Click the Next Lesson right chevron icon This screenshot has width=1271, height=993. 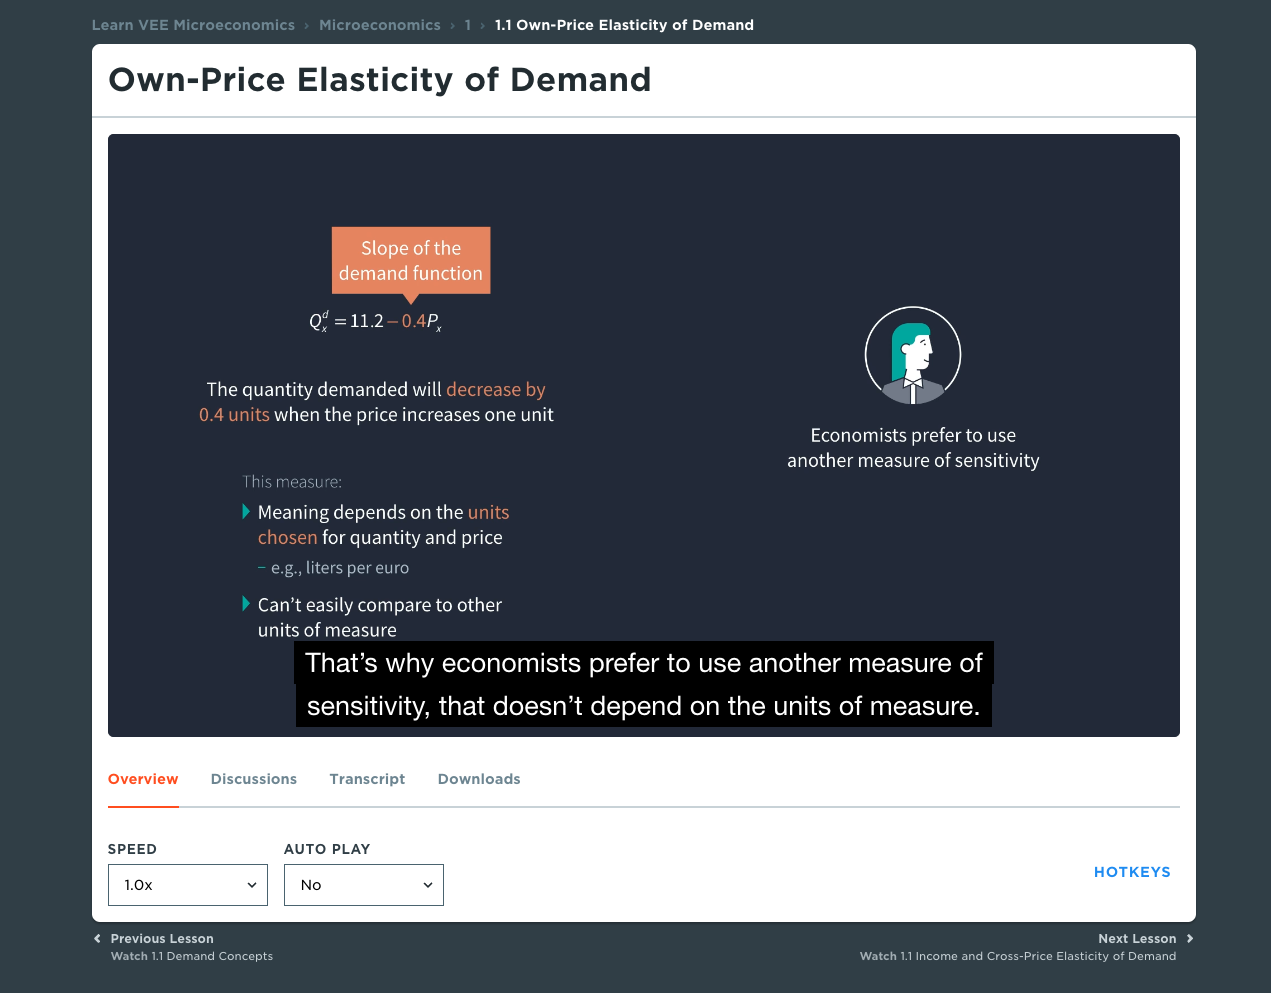[1190, 938]
